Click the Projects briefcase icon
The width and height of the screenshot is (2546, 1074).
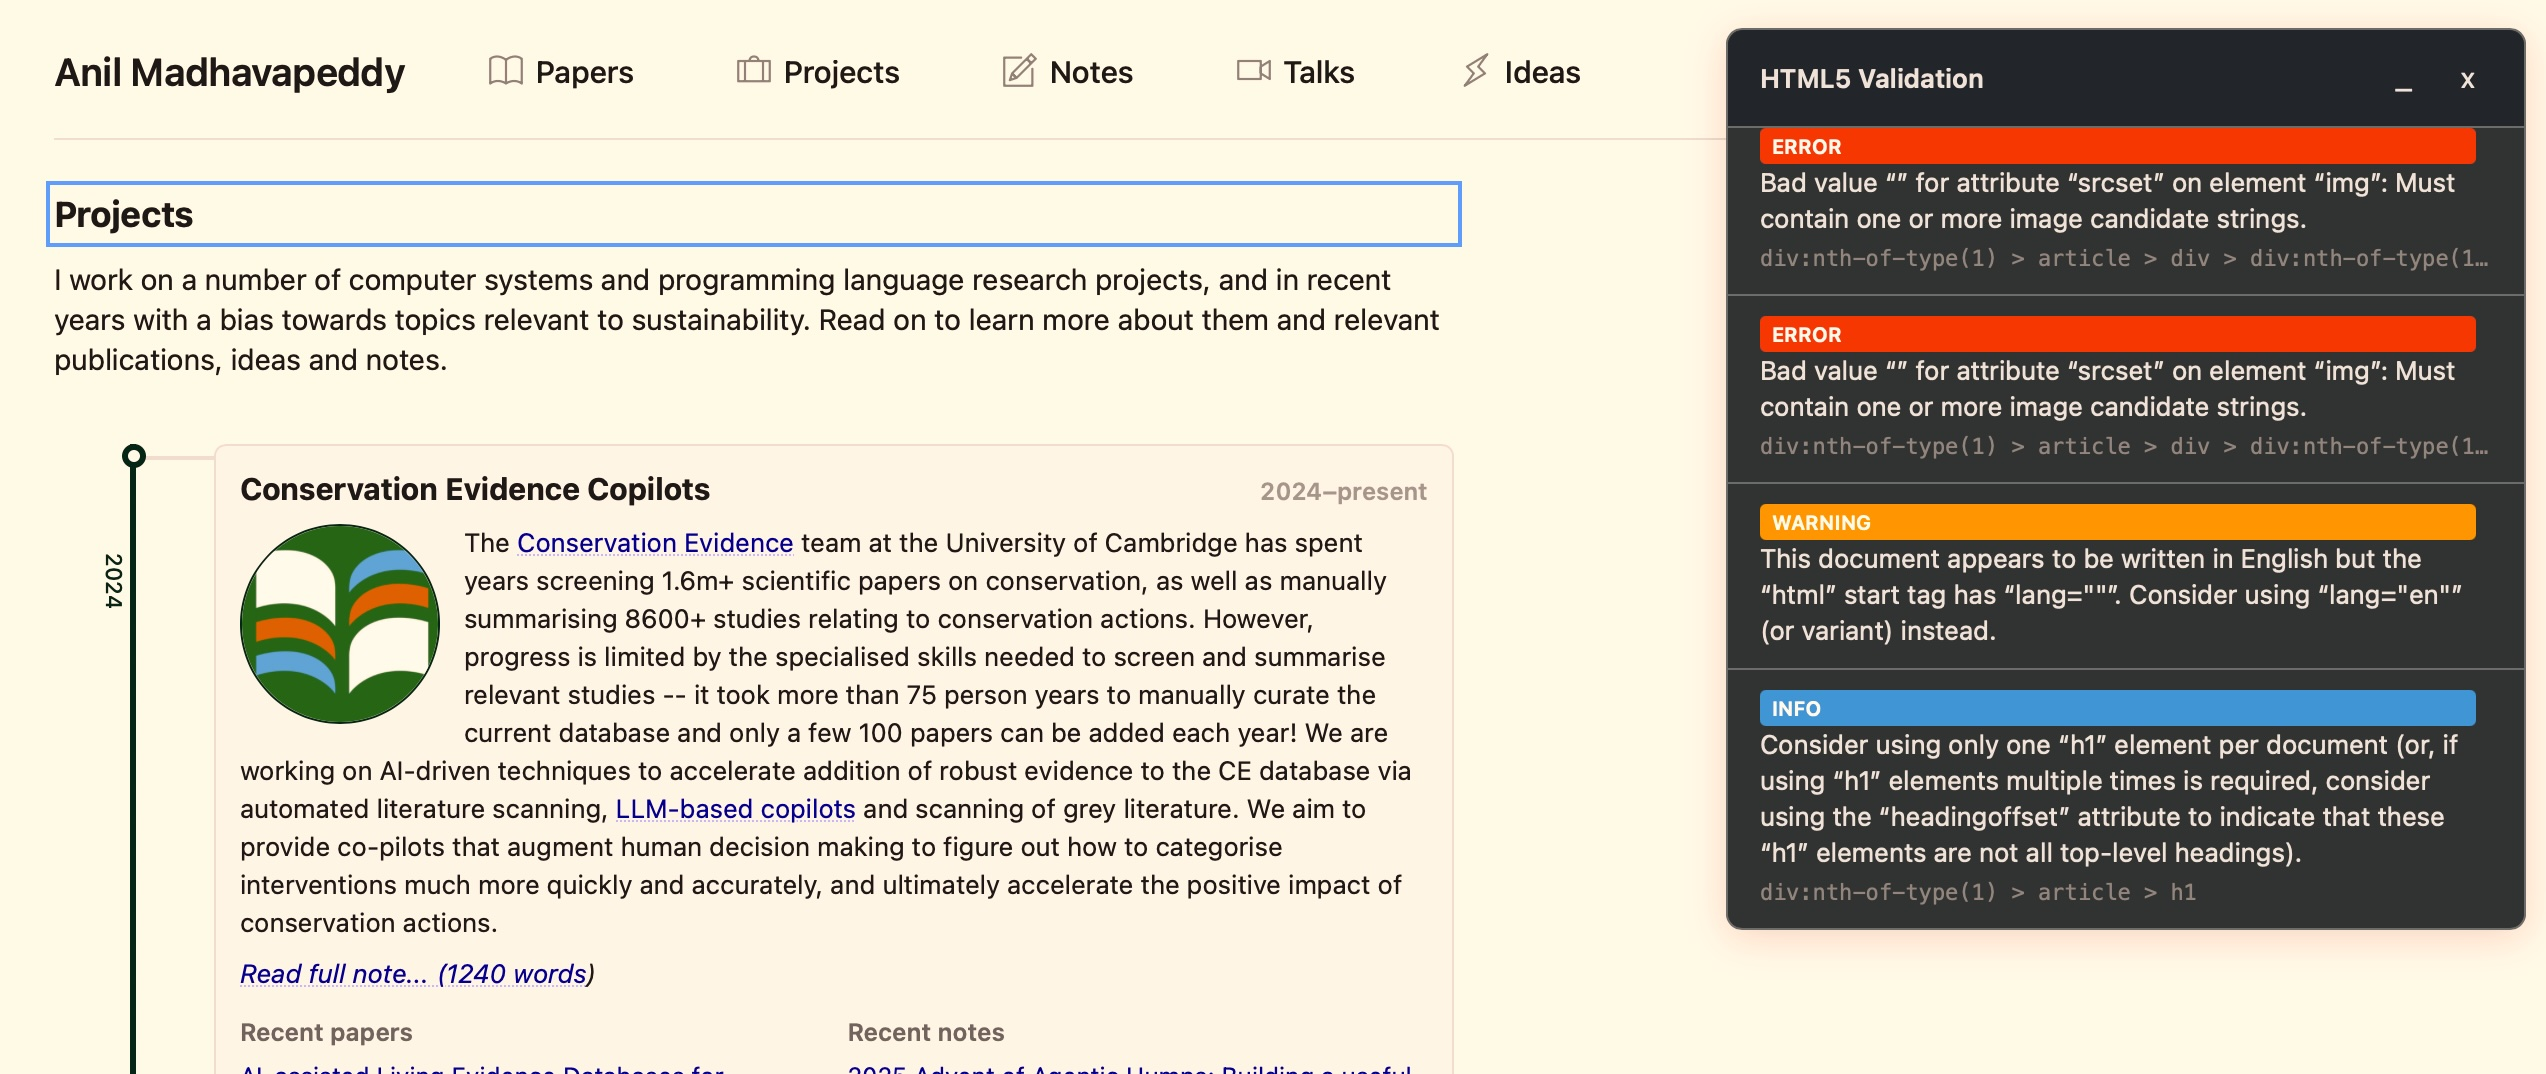coord(753,71)
